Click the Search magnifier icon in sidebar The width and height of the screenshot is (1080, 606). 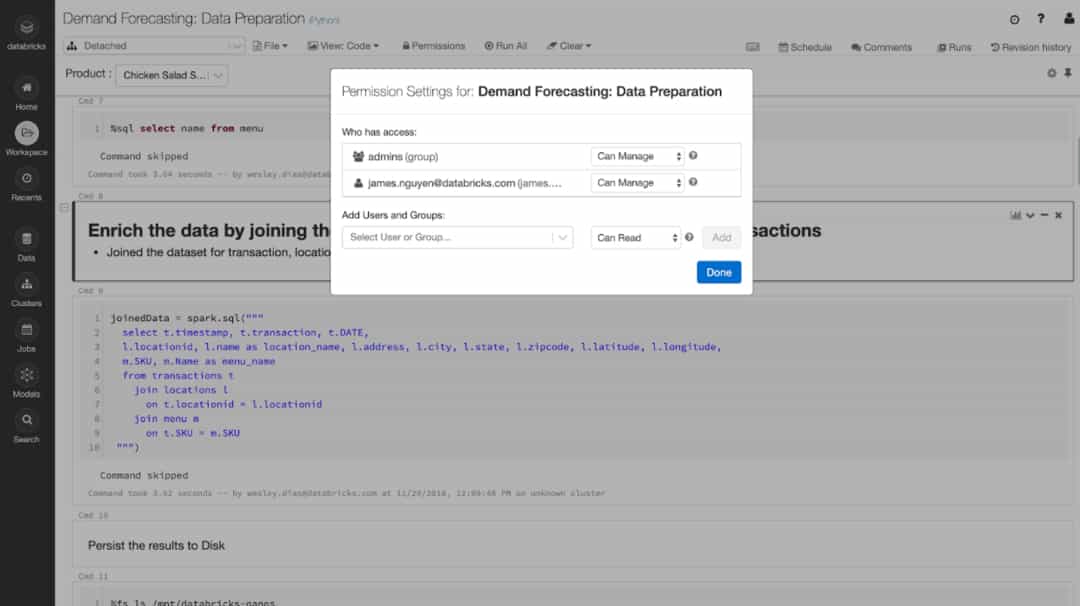coord(26,420)
